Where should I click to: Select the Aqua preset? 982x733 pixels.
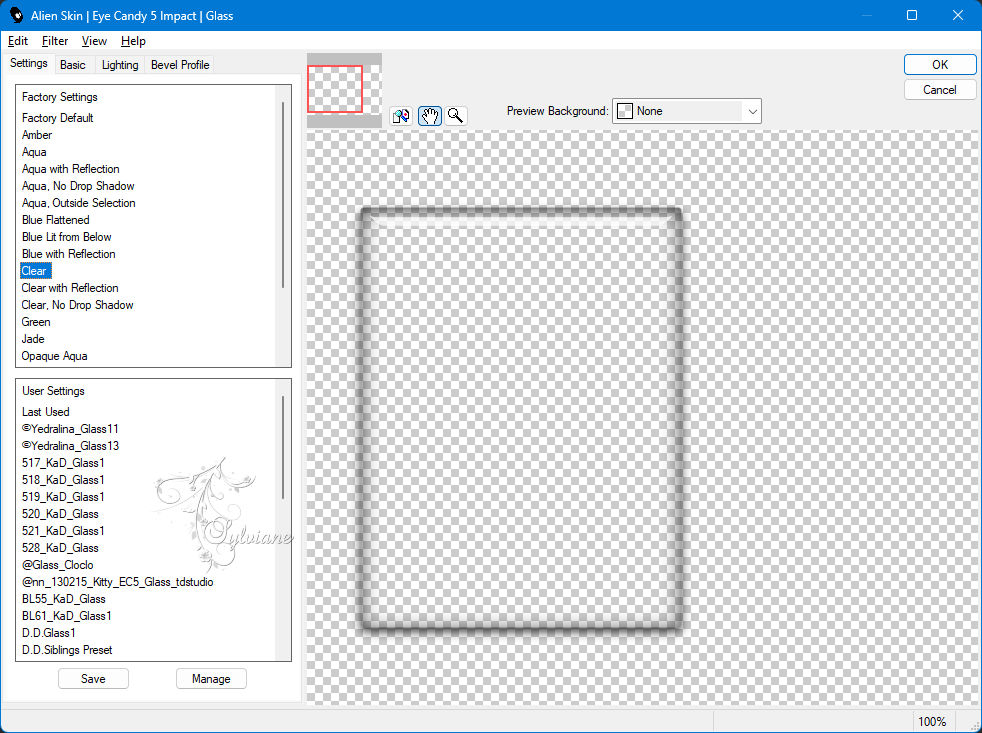34,152
